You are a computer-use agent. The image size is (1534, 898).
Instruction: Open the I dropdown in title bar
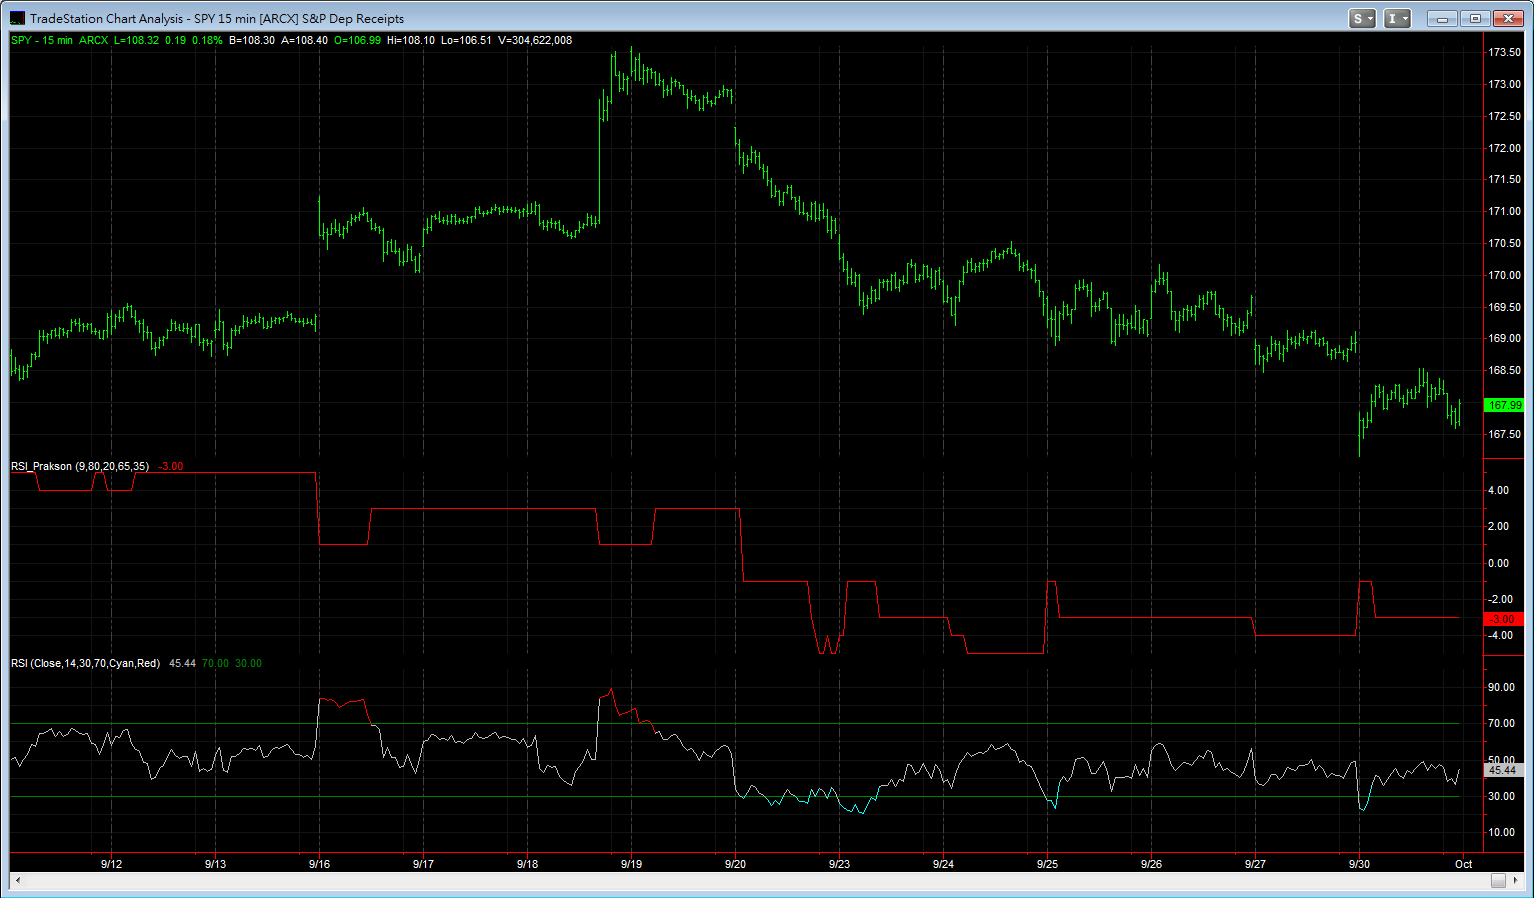tap(1396, 18)
